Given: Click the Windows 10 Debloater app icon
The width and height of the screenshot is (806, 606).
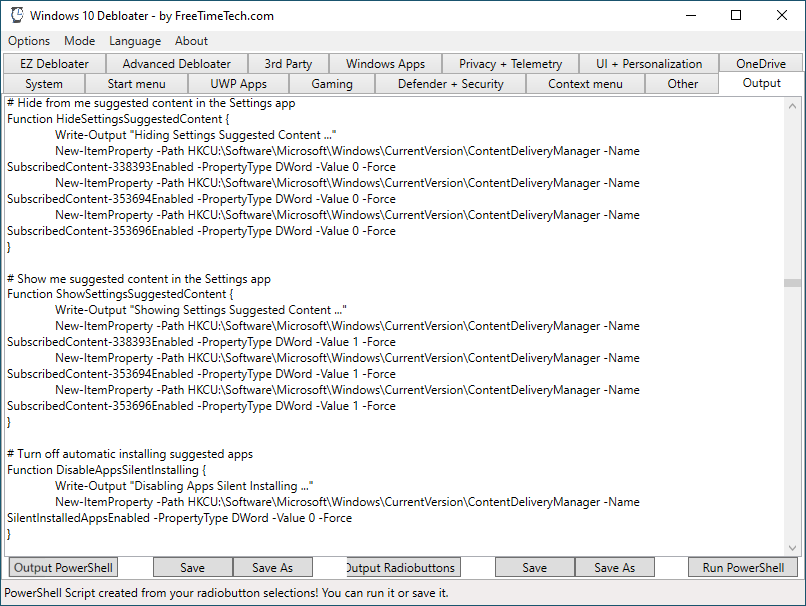Looking at the screenshot, I should 17,15.
